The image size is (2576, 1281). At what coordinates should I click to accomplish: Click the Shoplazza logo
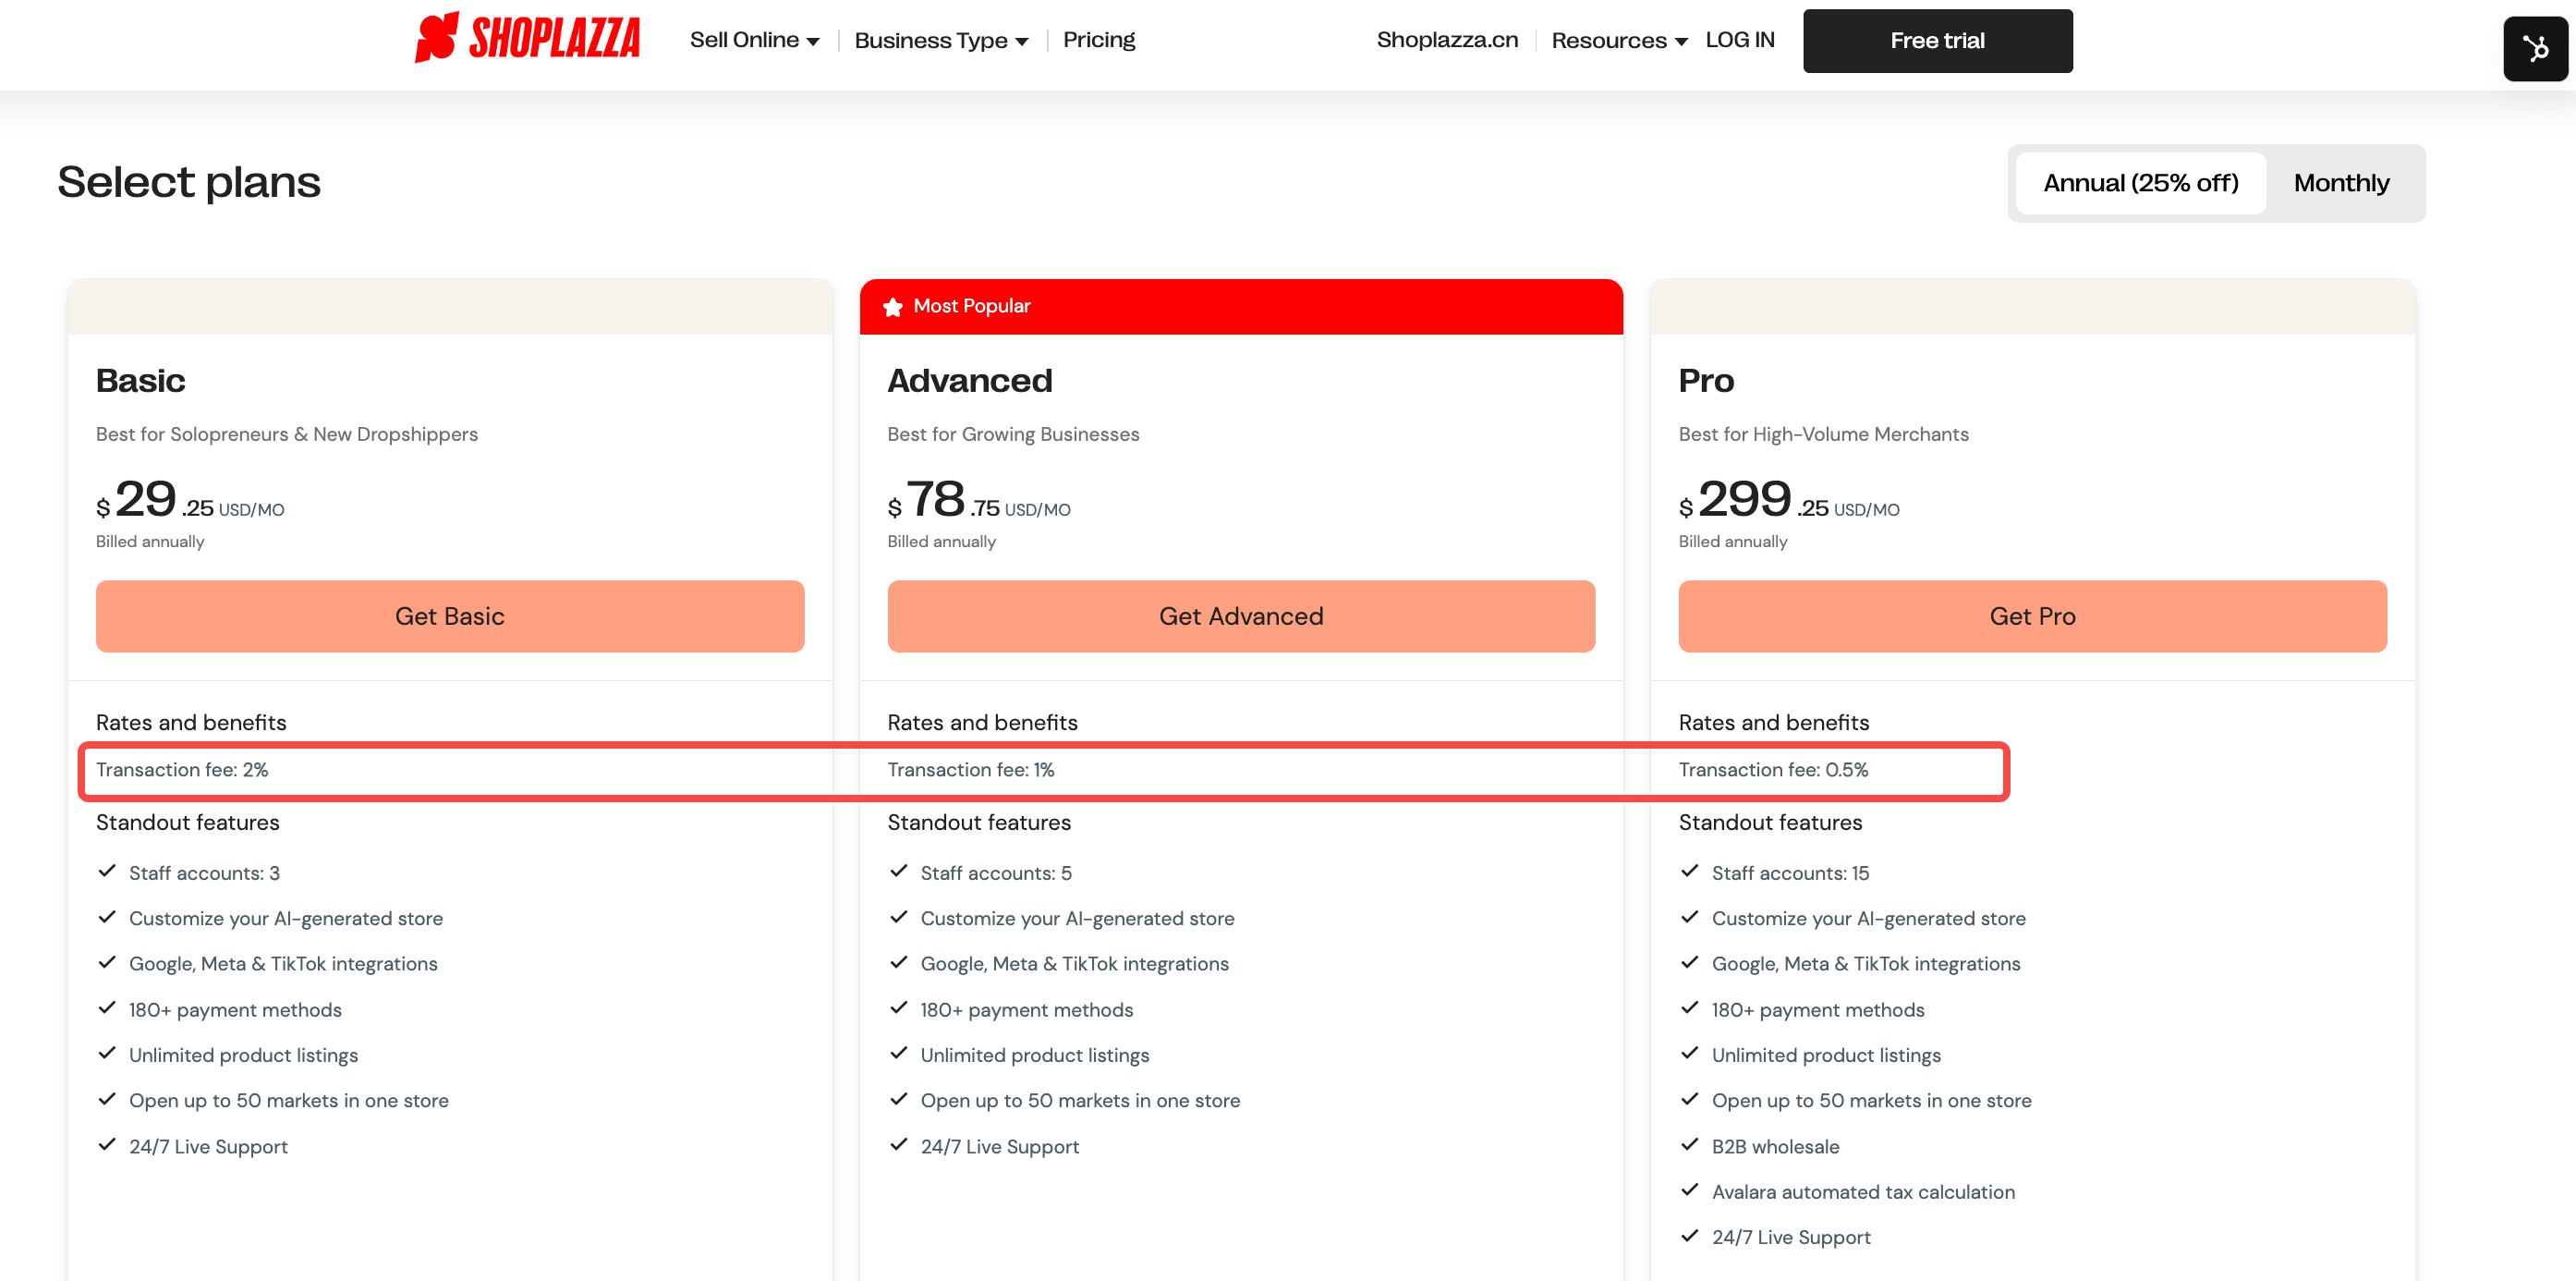coord(527,39)
